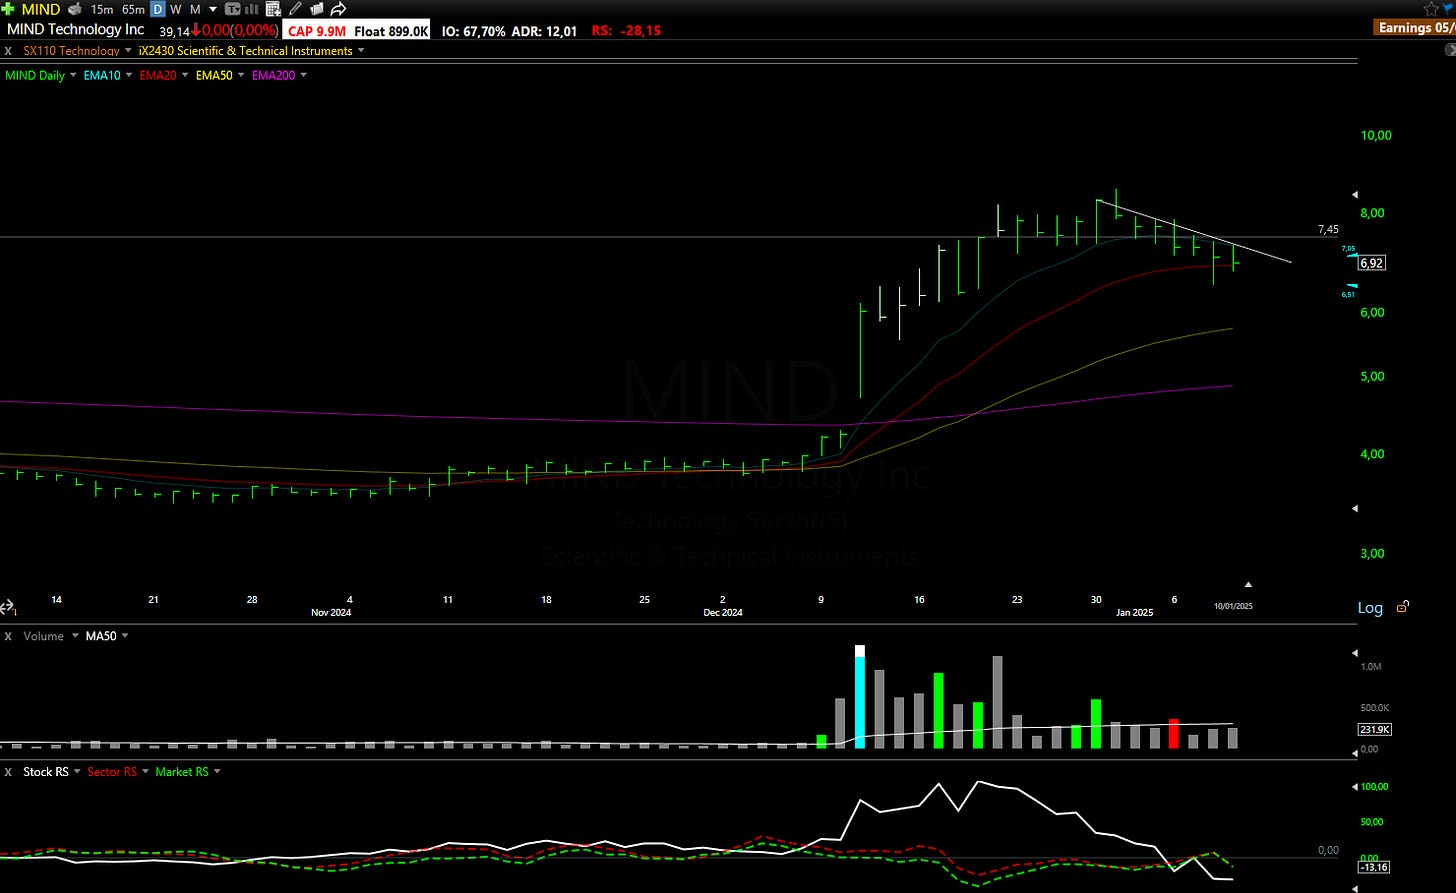The image size is (1456, 893).
Task: Click the 7,45 horizontal line label
Action: pyautogui.click(x=1328, y=229)
